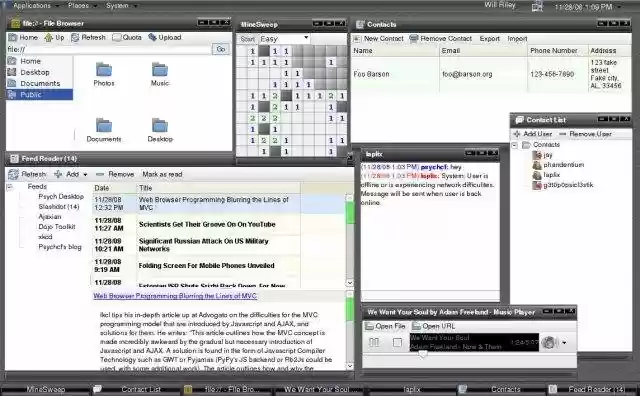Click New Contact in Contacts window

(x=378, y=39)
